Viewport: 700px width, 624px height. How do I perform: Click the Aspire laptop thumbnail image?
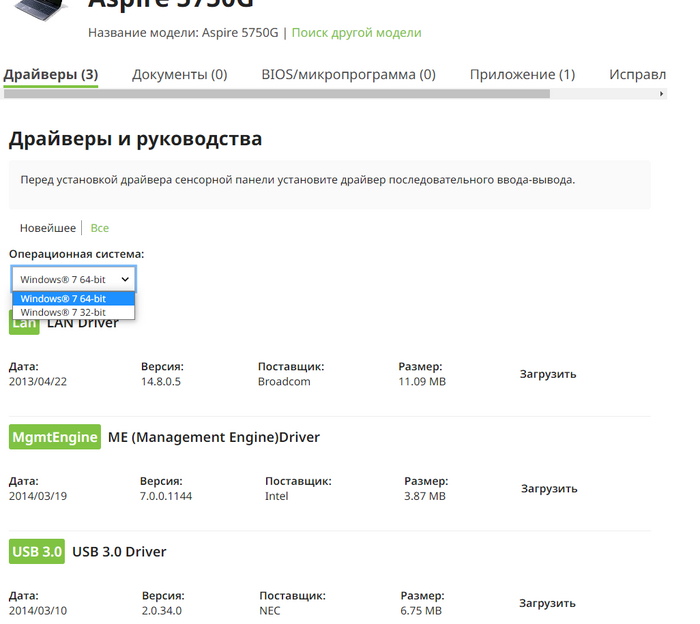tap(40, 10)
